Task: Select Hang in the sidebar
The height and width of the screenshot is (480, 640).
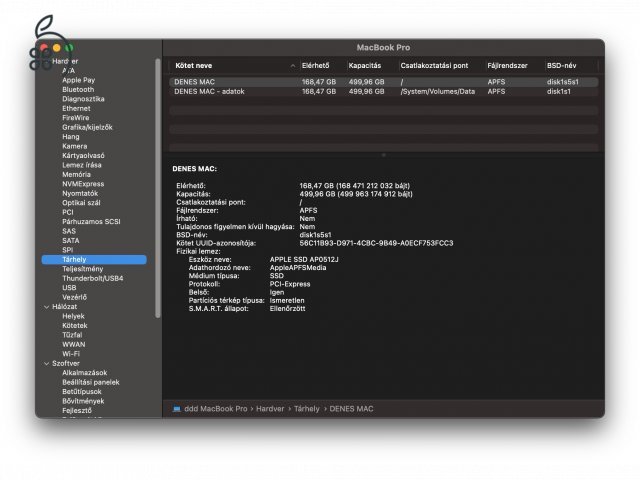Action: pos(71,137)
